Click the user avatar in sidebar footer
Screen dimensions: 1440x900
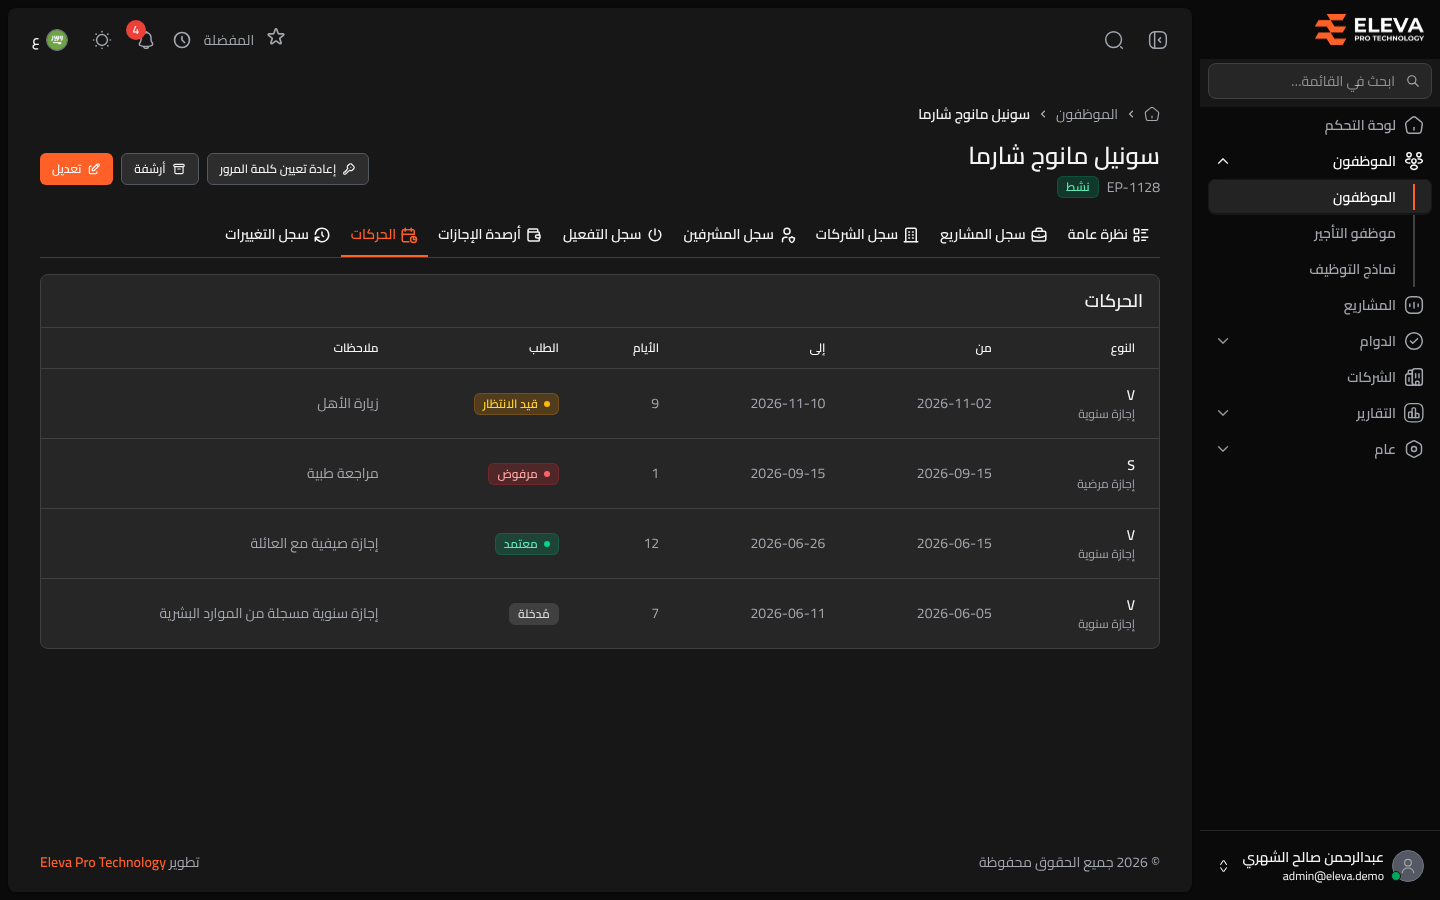(1408, 866)
